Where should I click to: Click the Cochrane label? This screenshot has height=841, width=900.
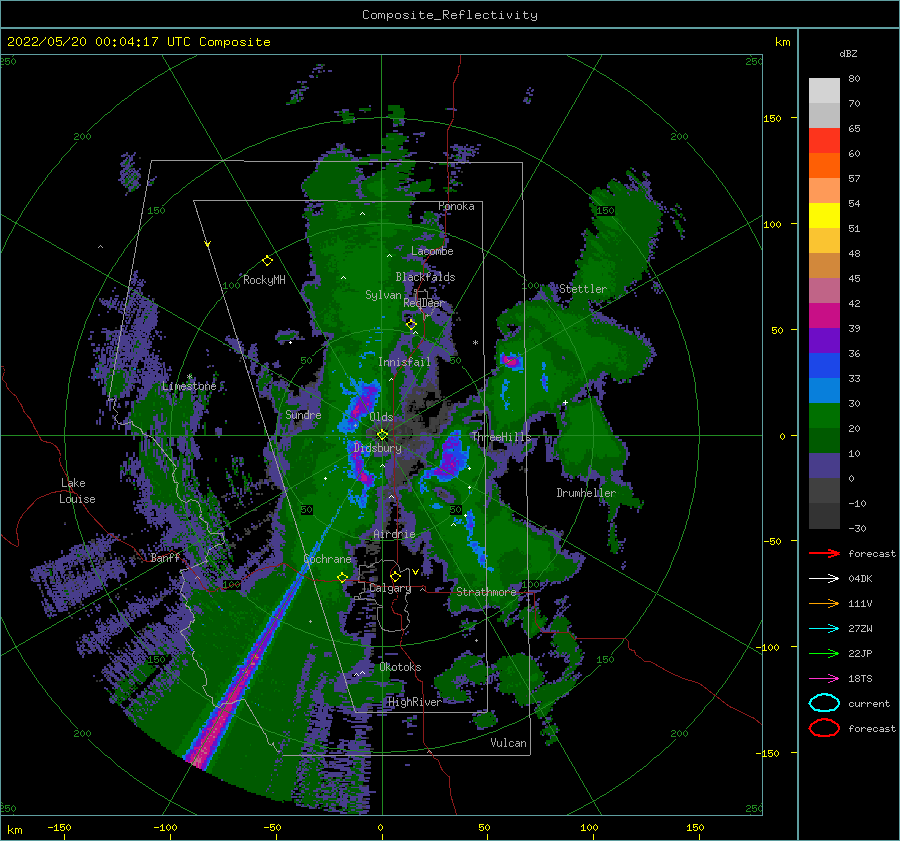point(327,559)
